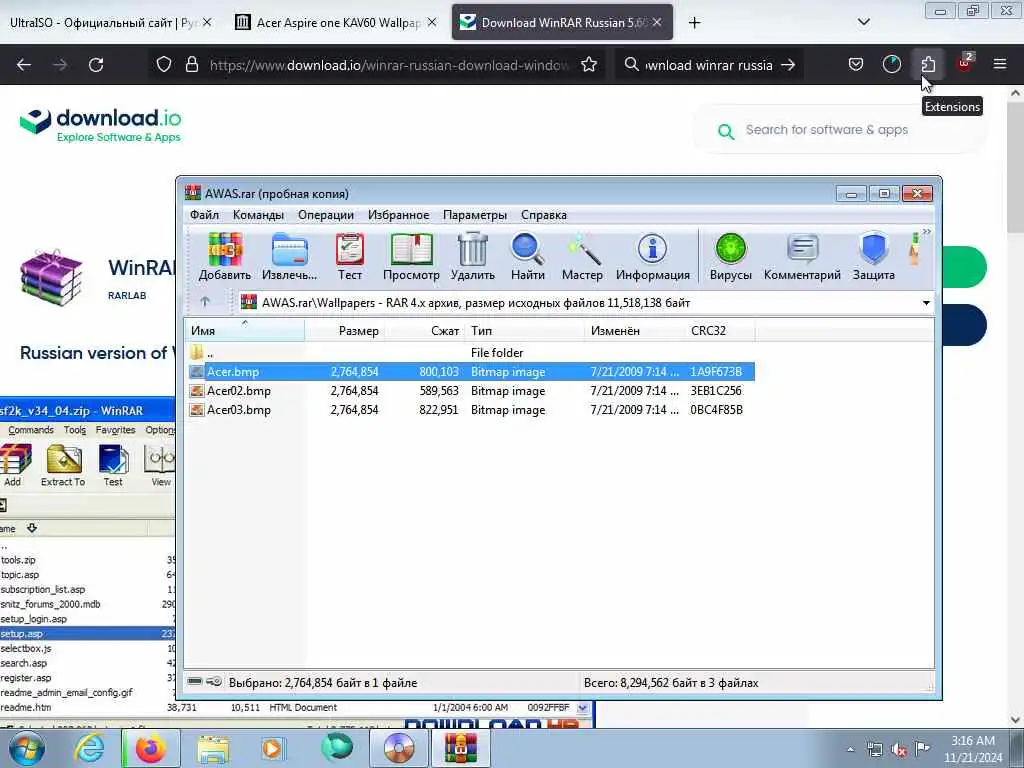Click the muted volume tray icon

(x=899, y=750)
